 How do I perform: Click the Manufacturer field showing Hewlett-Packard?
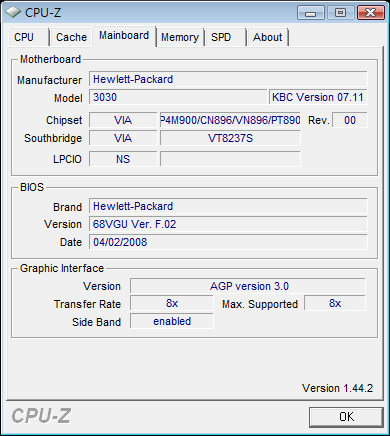[228, 79]
